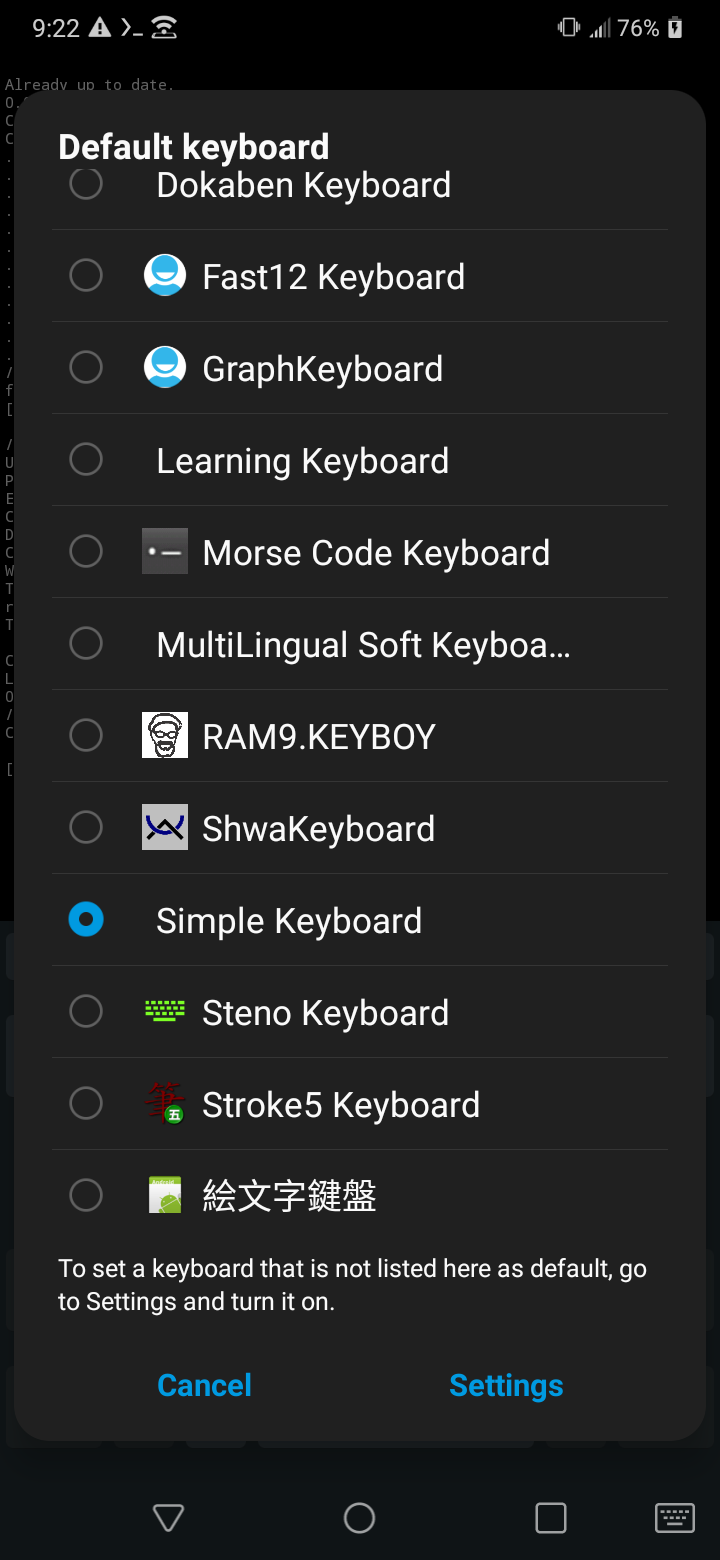This screenshot has height=1560, width=720.
Task: Select the Stroke5 Keyboard radio button
Action: click(x=86, y=1103)
